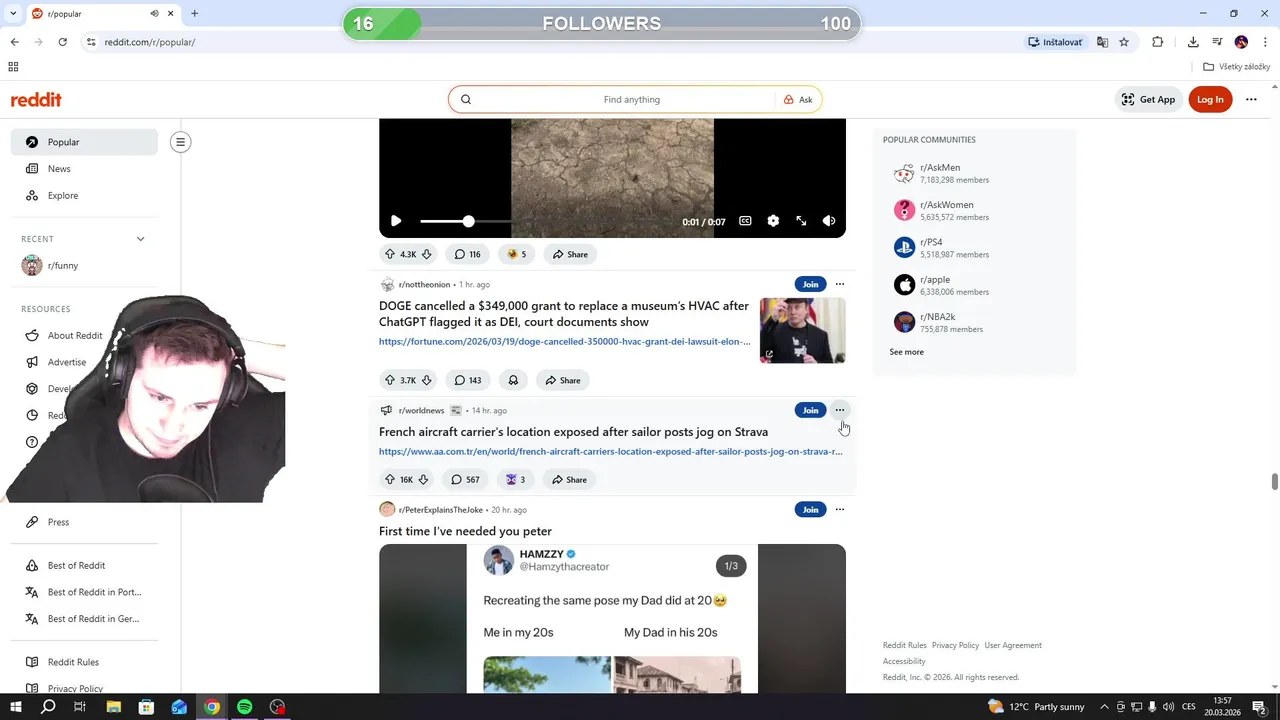Select Explore in the sidebar
The width and height of the screenshot is (1280, 720).
[x=84, y=195]
